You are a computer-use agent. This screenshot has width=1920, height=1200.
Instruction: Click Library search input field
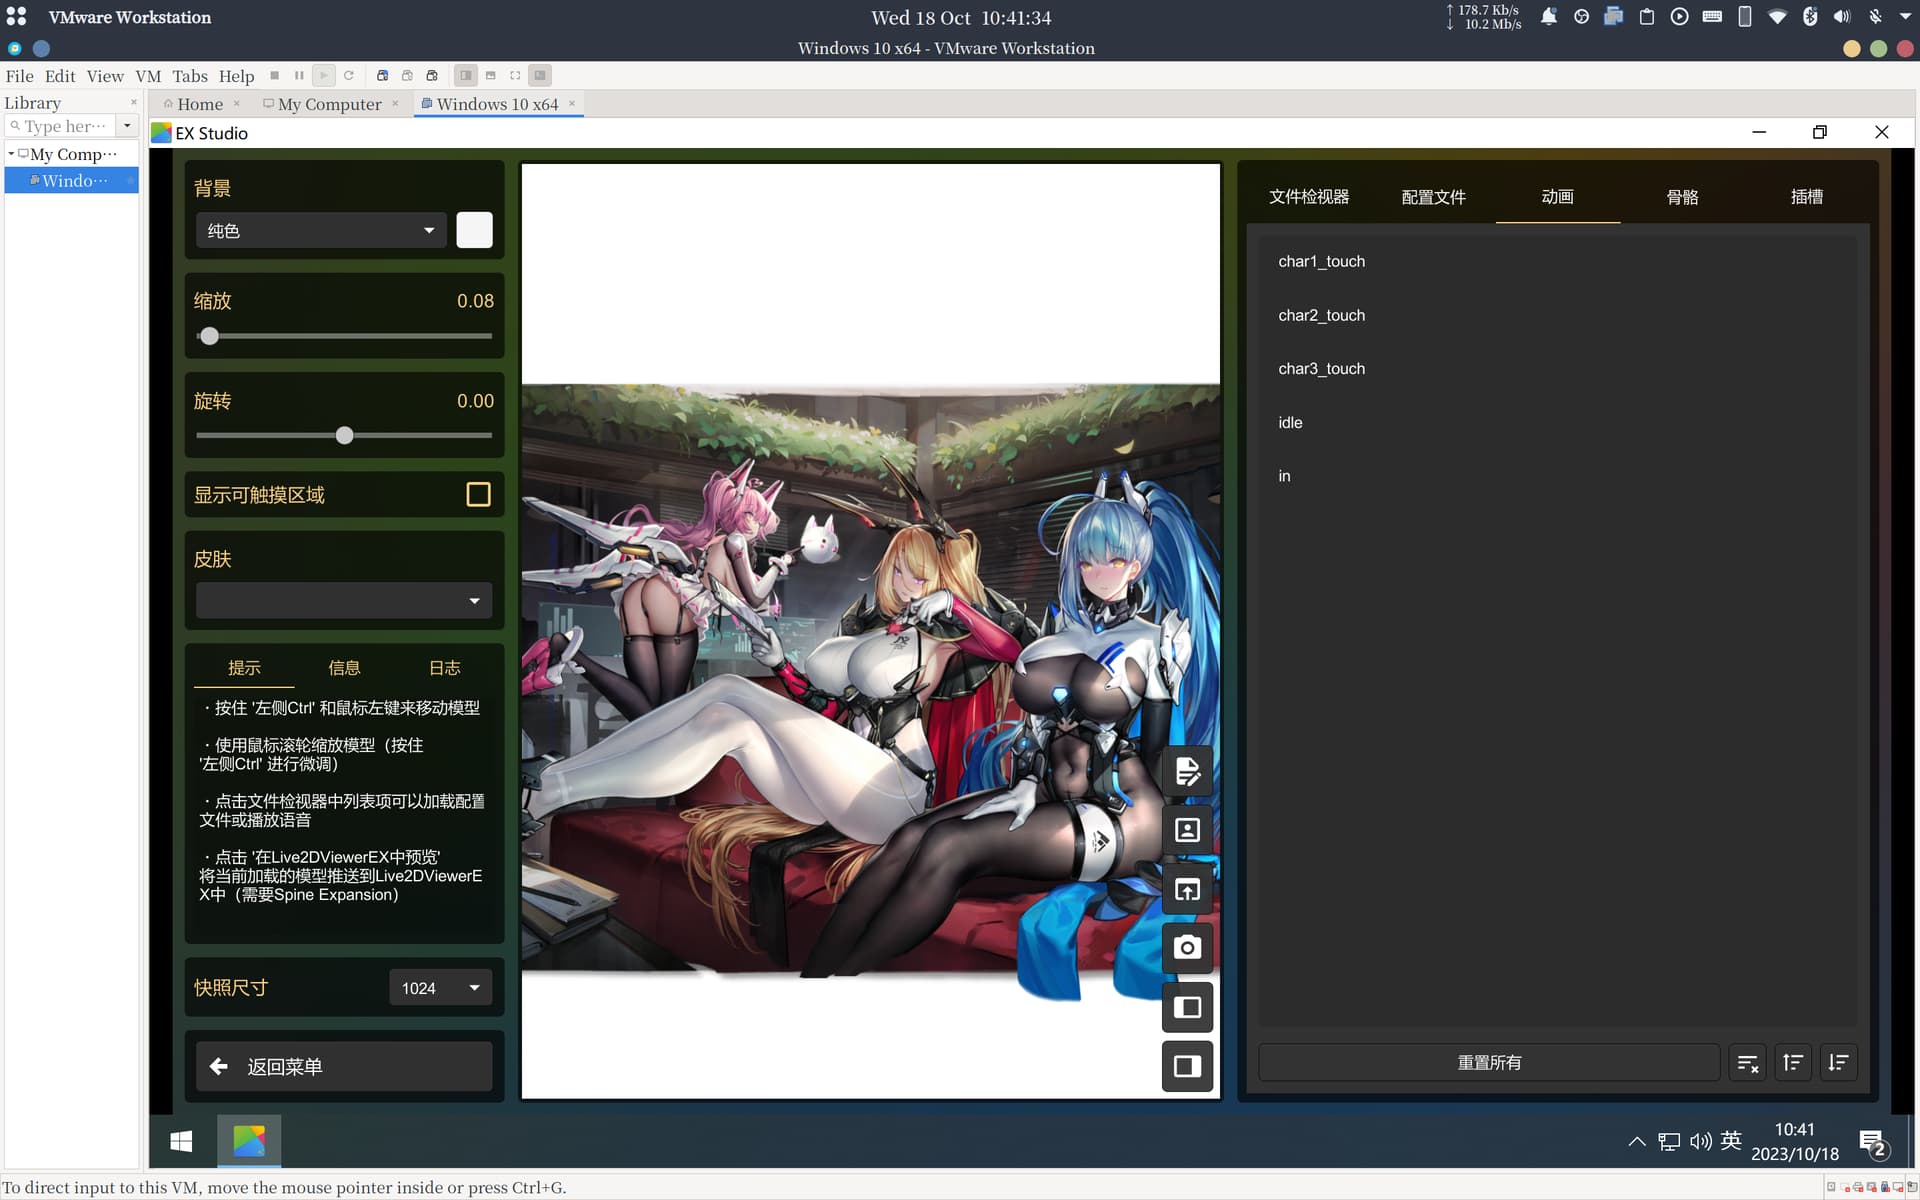pyautogui.click(x=62, y=126)
